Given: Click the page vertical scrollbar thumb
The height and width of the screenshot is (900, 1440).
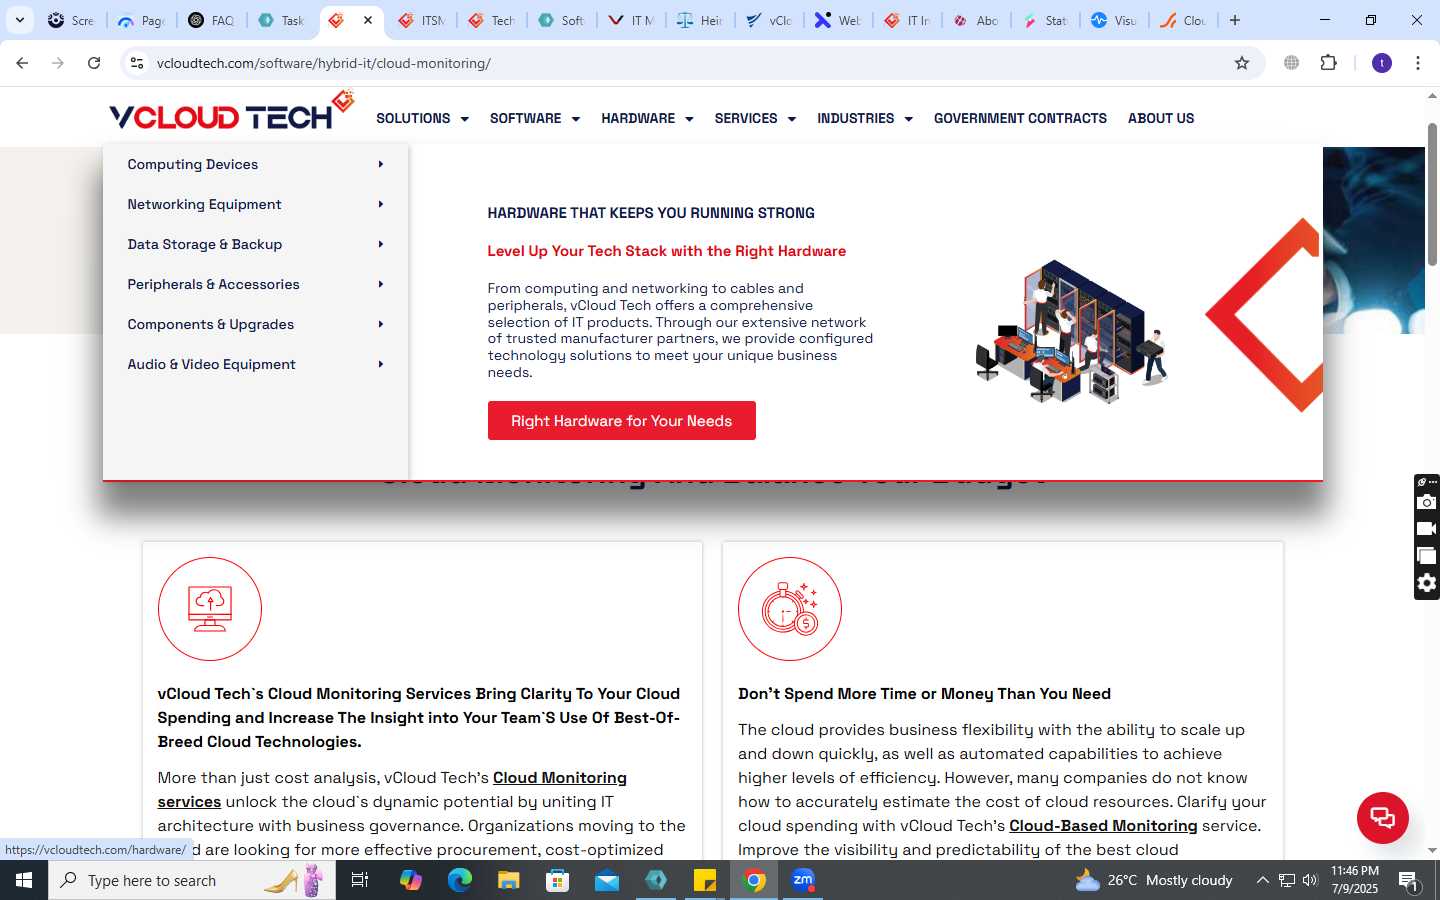Looking at the screenshot, I should pos(1432,195).
